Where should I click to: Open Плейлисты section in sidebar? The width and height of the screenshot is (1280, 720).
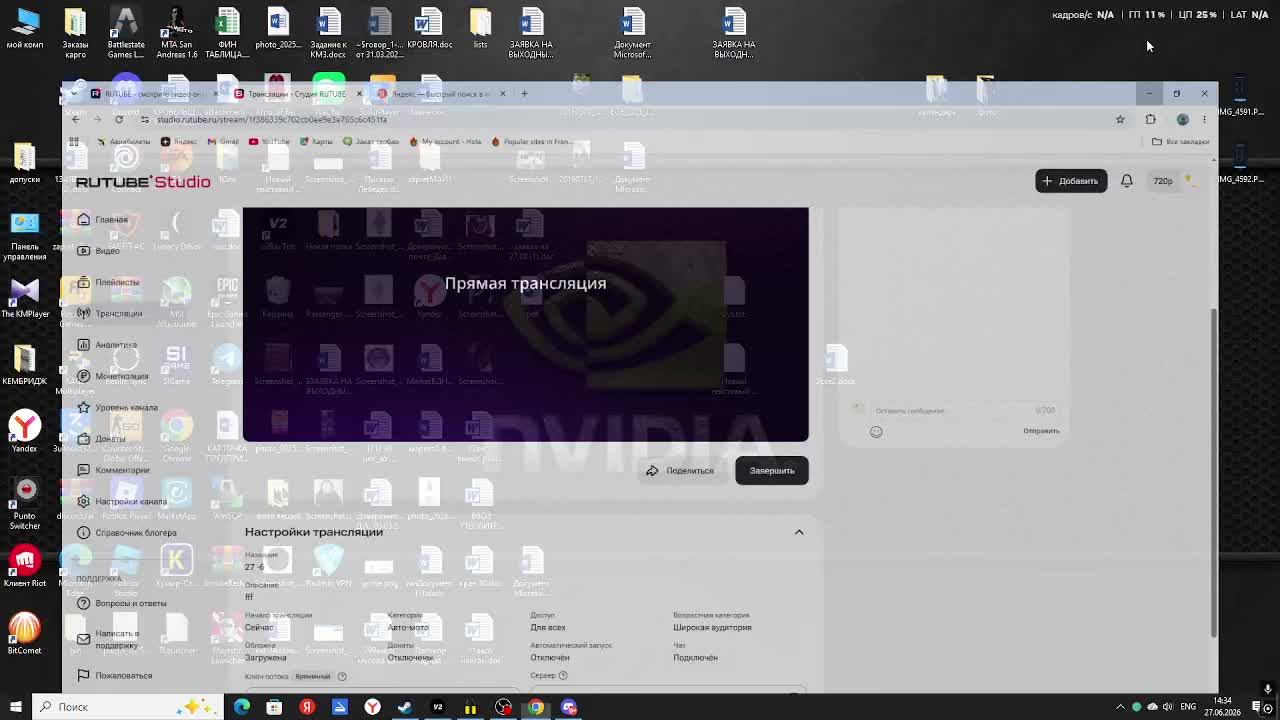(x=116, y=282)
